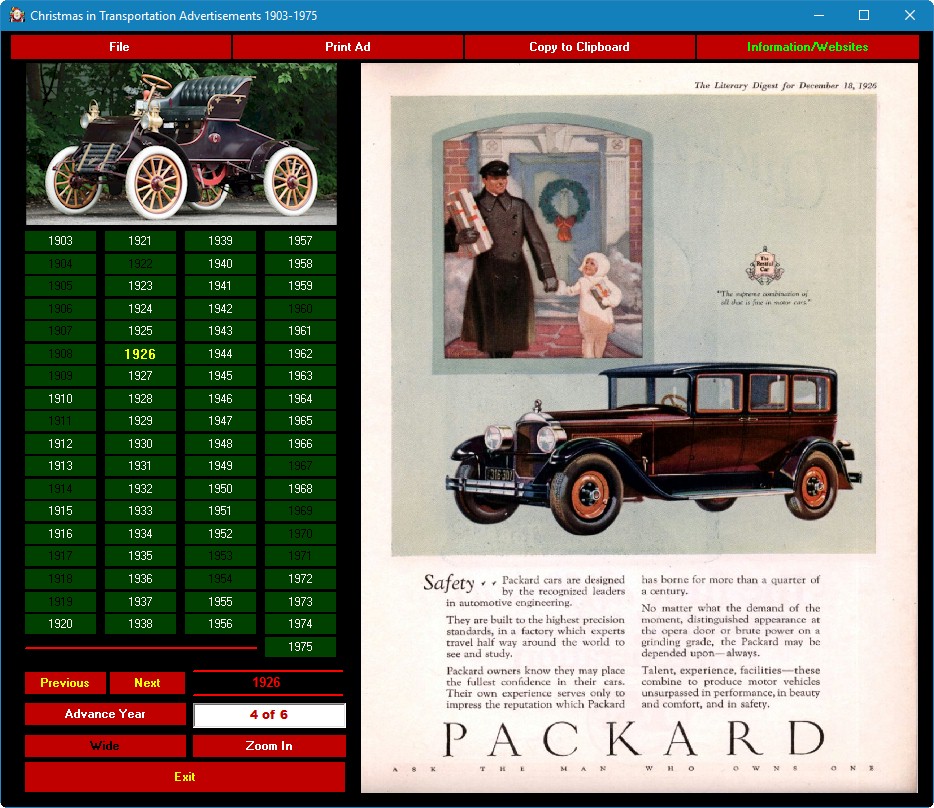The height and width of the screenshot is (808, 934).
Task: Click the highlighted 1926 year
Action: 140,354
